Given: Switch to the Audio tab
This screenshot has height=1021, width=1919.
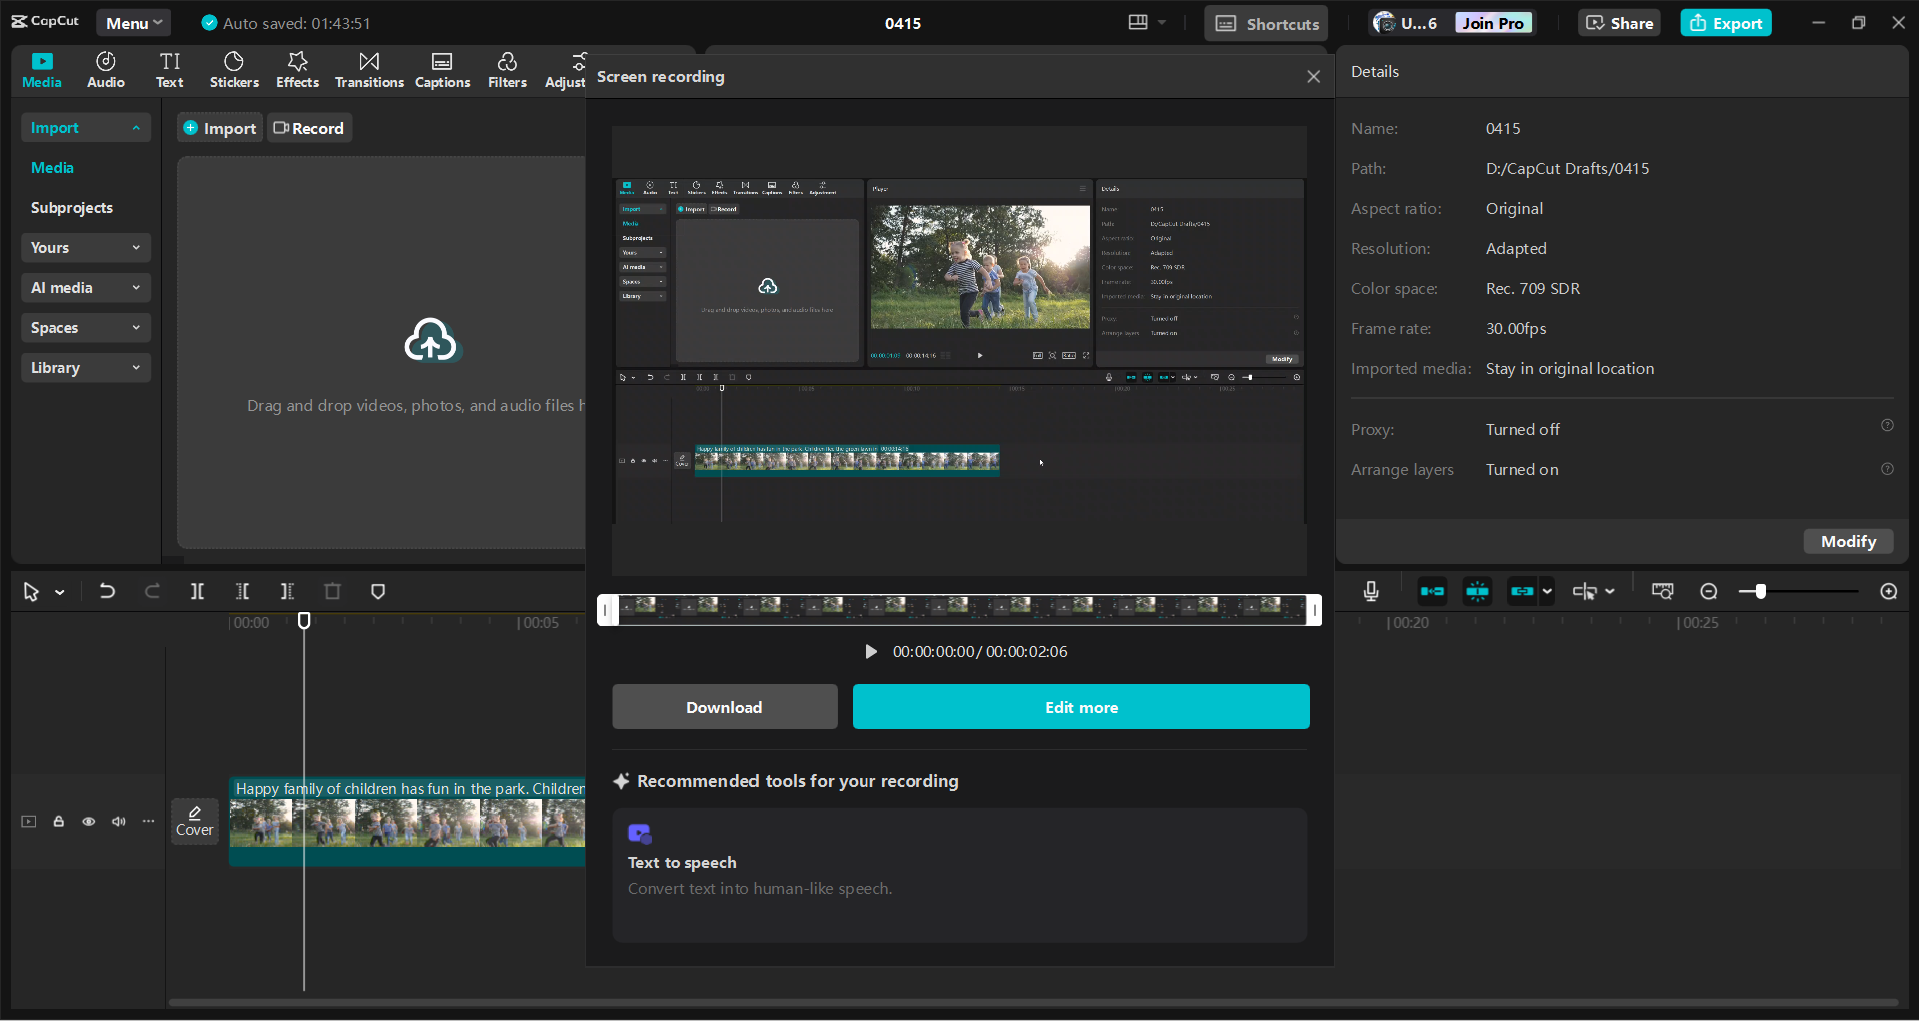Looking at the screenshot, I should (105, 70).
